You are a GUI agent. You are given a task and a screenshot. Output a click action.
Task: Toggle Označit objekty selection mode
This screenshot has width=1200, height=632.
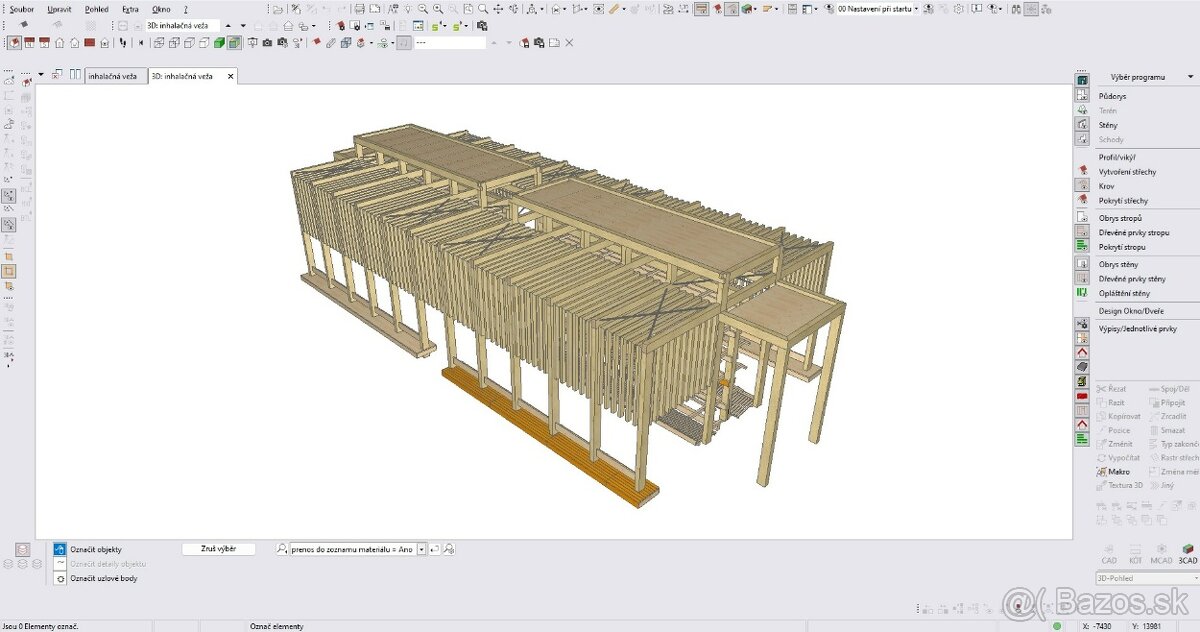coord(60,549)
